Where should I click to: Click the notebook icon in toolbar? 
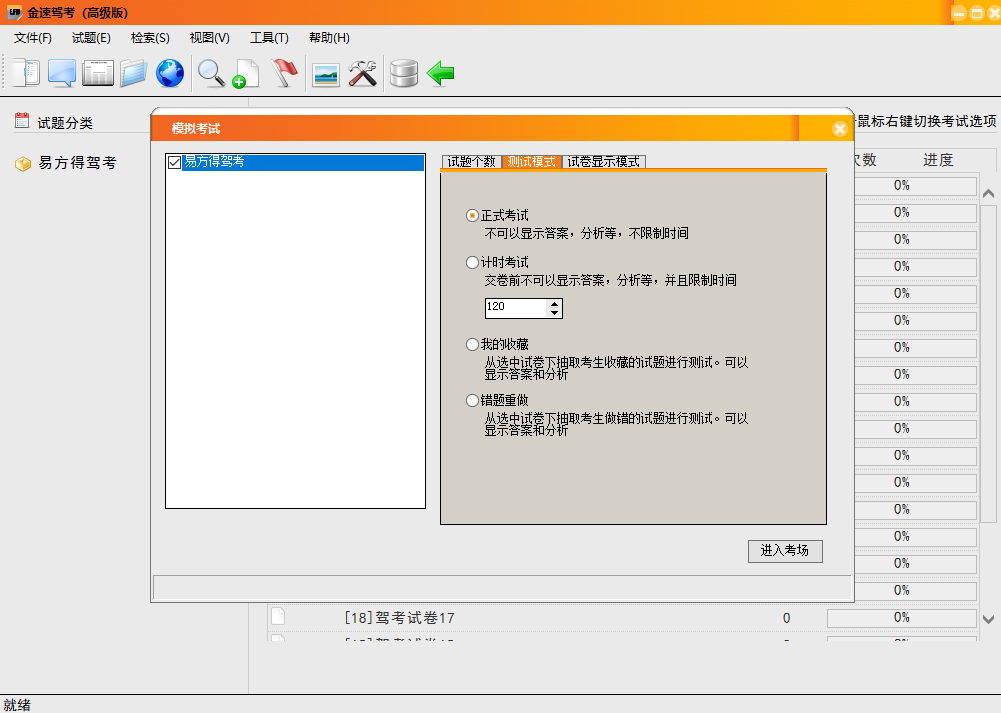click(26, 73)
